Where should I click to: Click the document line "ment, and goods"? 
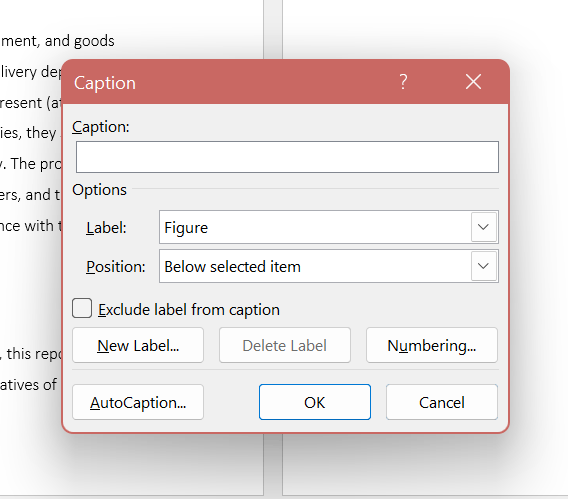click(x=57, y=41)
